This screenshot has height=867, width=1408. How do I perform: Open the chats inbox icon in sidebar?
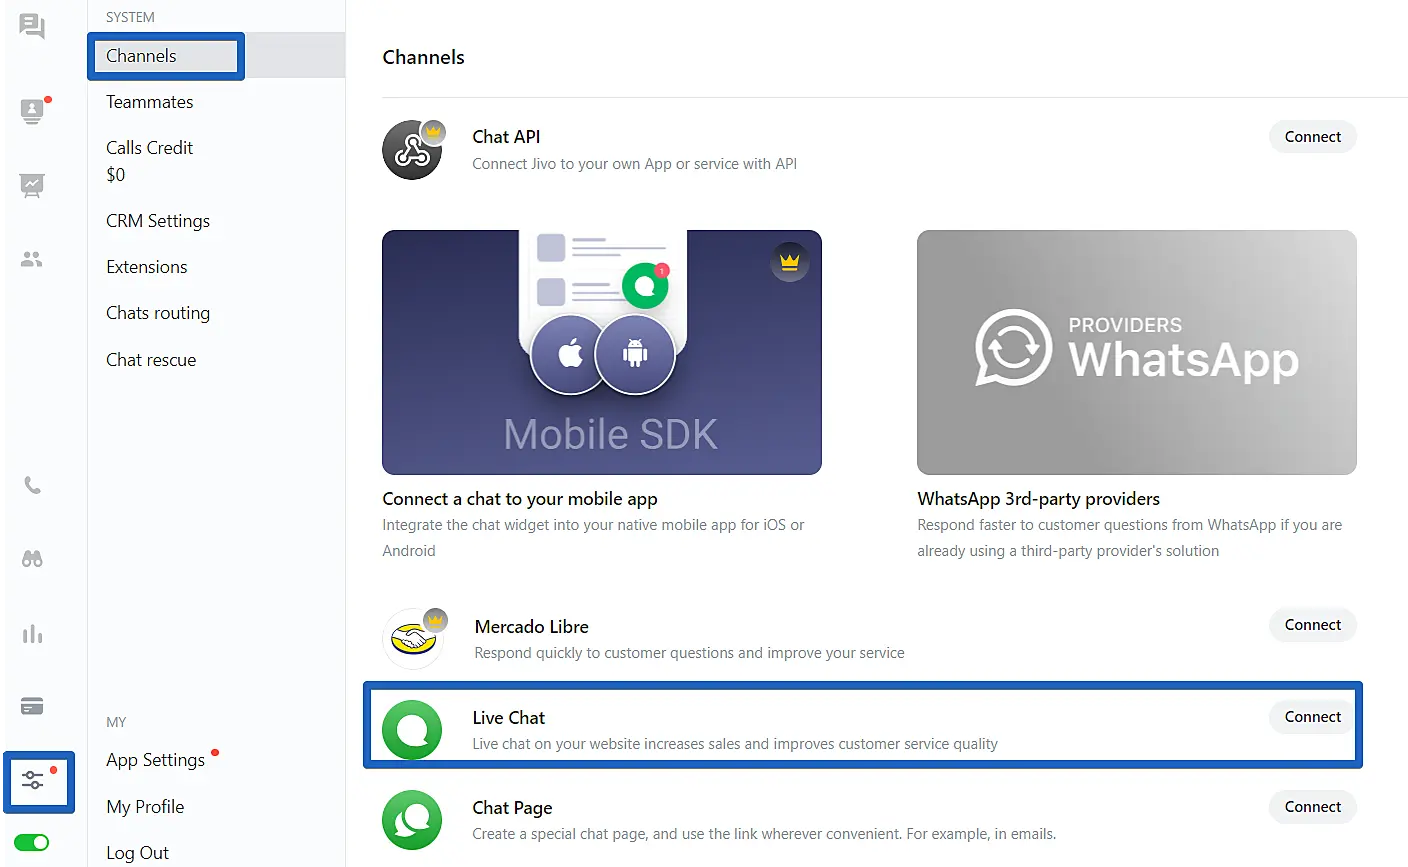[32, 26]
